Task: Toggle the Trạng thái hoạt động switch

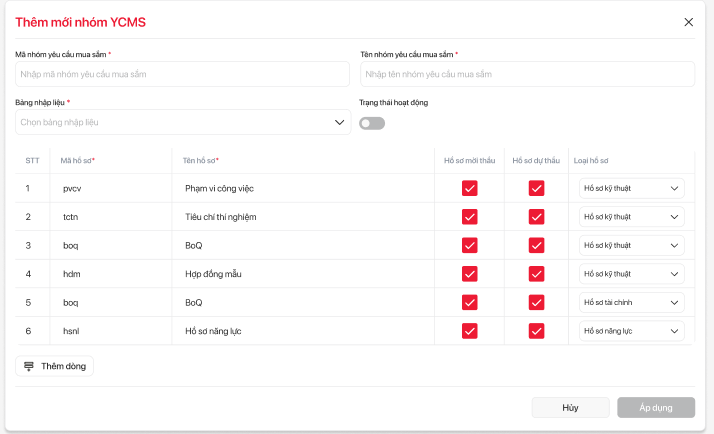Action: point(372,123)
